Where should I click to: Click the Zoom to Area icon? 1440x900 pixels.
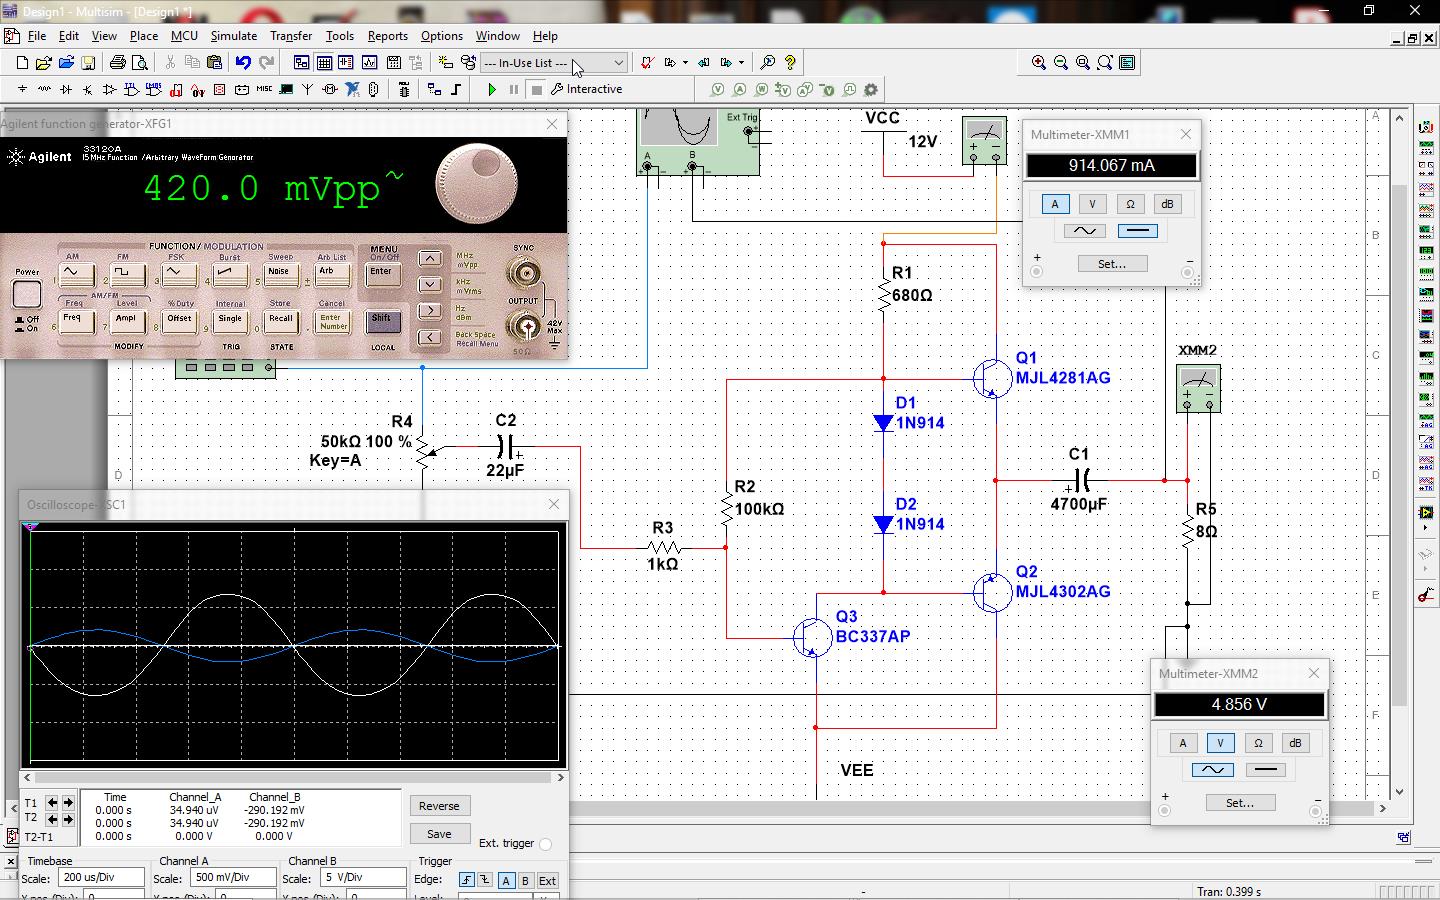[x=1083, y=62]
